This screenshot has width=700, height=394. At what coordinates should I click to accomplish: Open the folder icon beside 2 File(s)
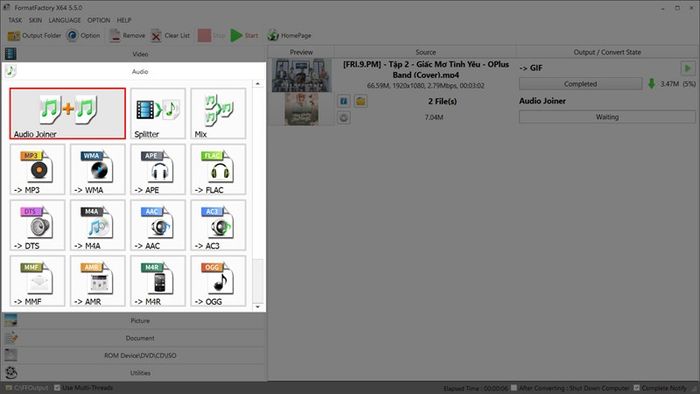point(360,101)
